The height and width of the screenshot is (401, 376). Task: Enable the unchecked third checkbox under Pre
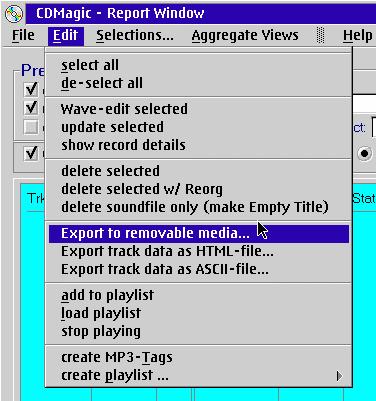31,127
